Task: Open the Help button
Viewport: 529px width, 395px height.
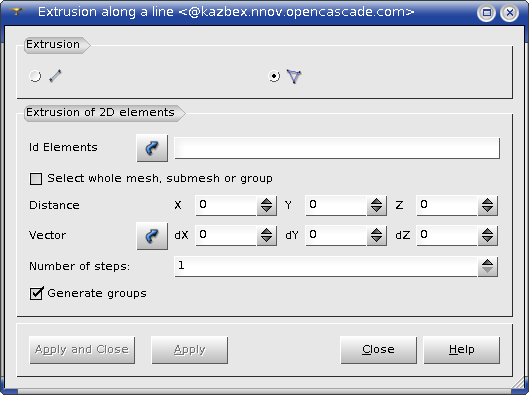Action: (462, 350)
